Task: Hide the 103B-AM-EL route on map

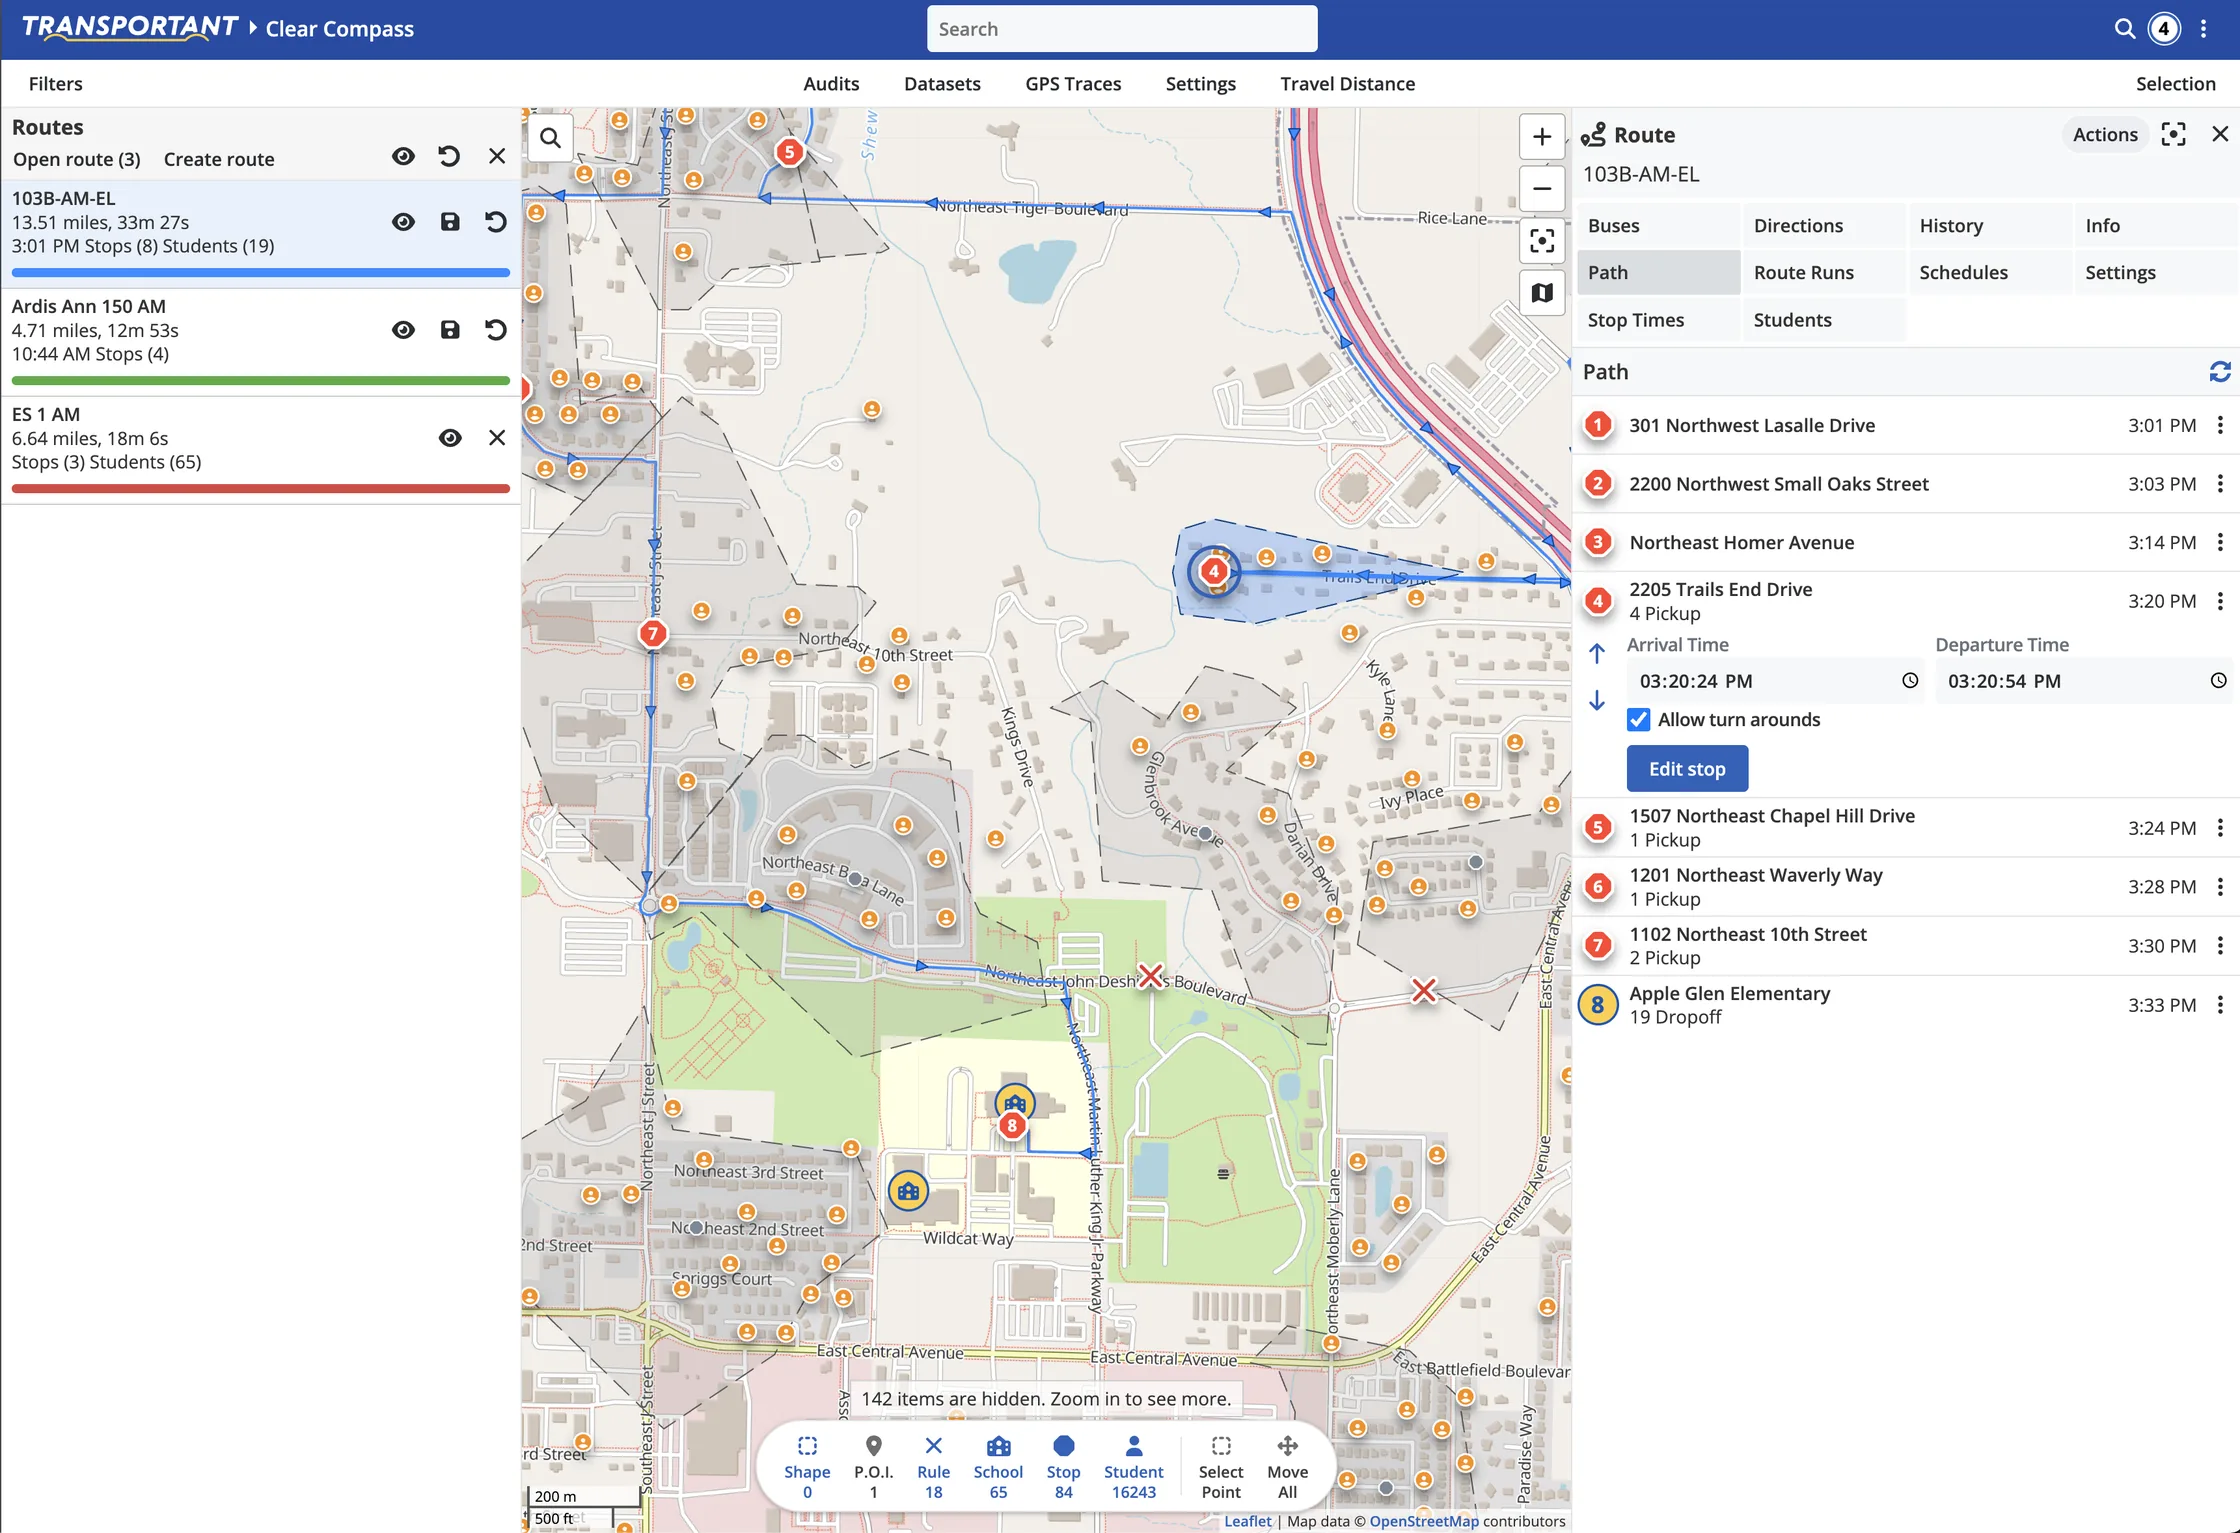Action: [403, 222]
